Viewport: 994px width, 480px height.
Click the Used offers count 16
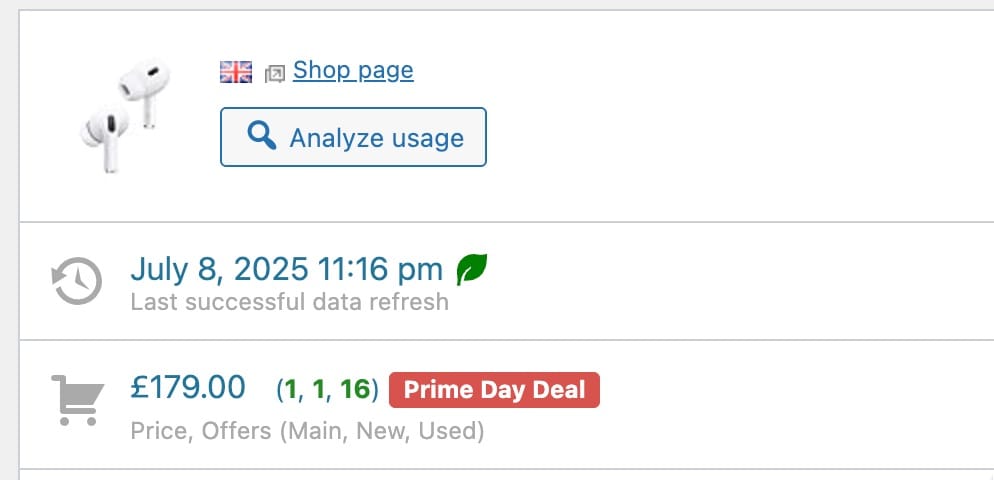[355, 390]
